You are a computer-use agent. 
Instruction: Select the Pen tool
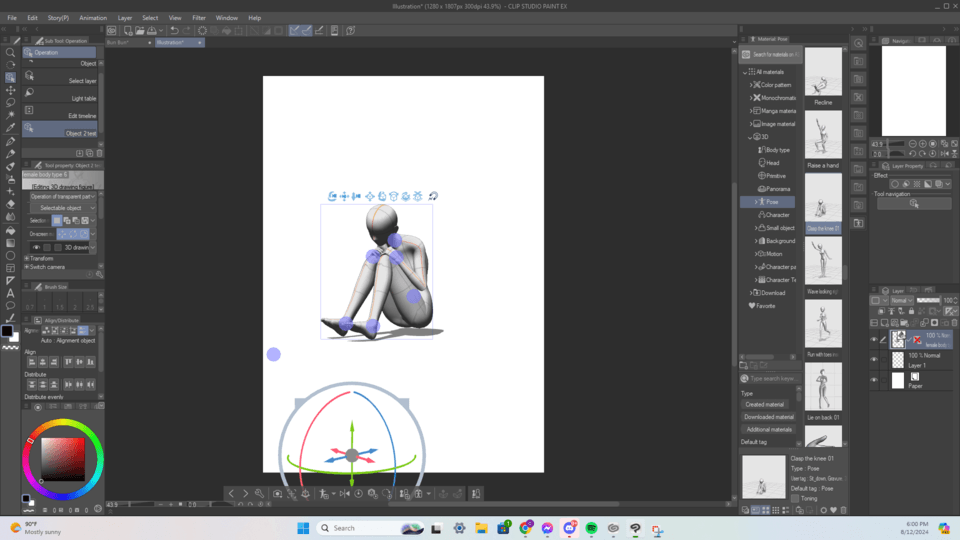pyautogui.click(x=10, y=141)
